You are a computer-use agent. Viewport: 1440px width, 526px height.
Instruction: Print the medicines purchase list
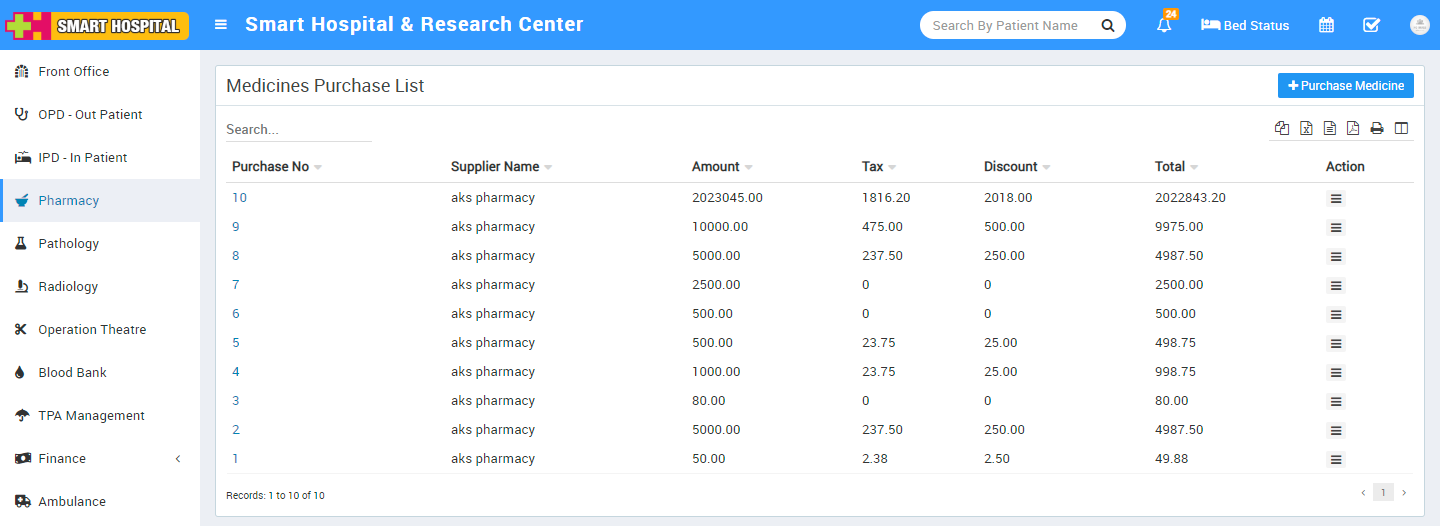click(1377, 128)
